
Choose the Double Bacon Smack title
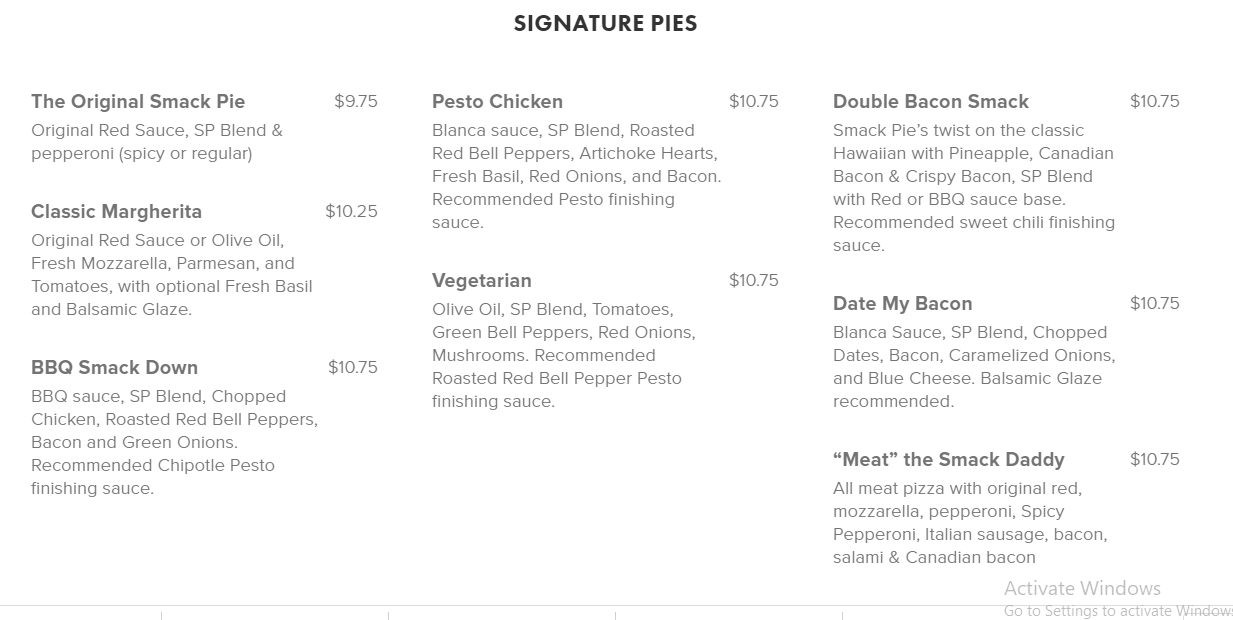tap(930, 101)
